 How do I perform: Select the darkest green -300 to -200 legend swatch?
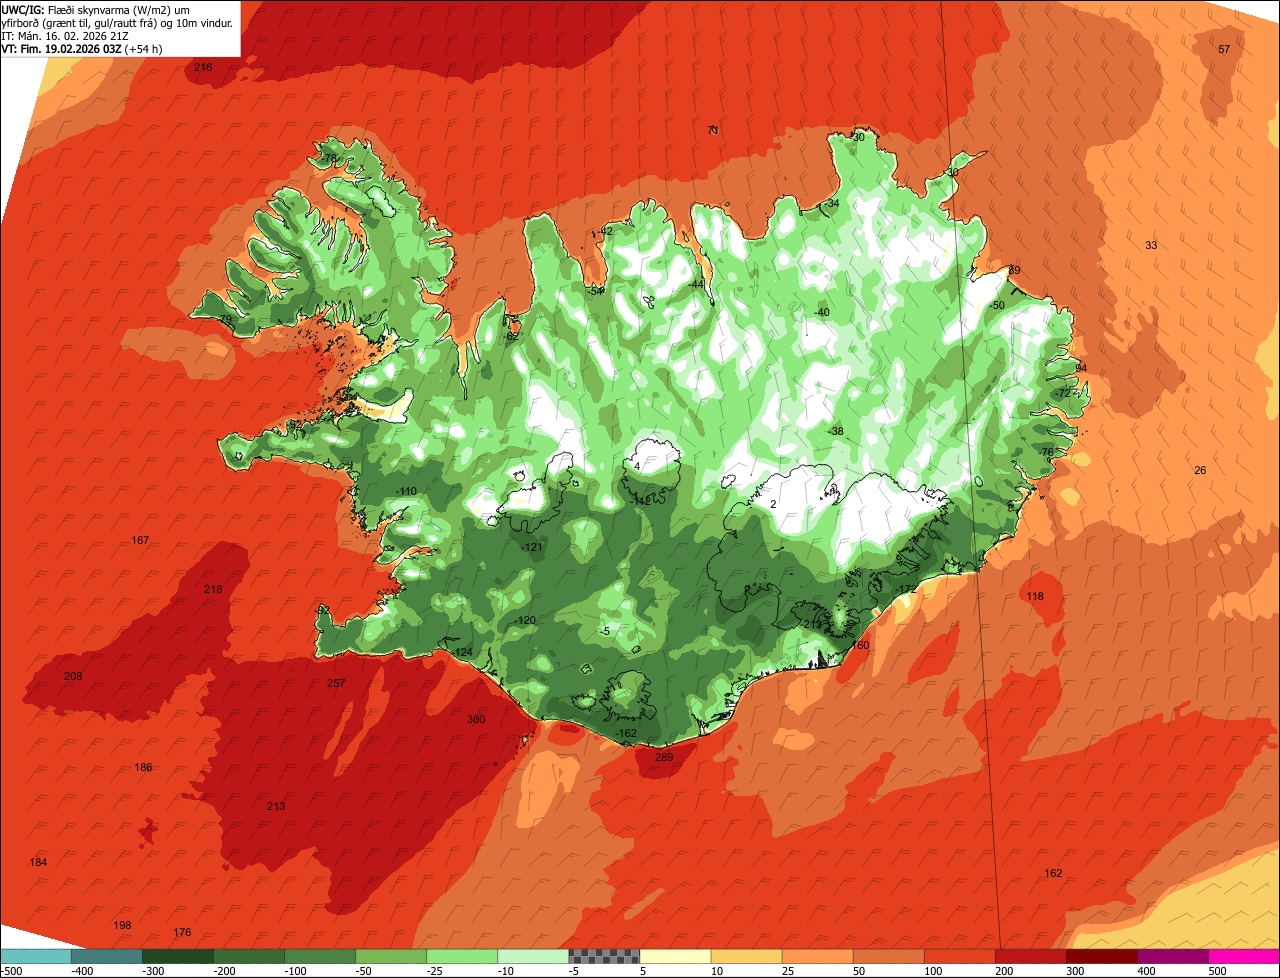(178, 956)
